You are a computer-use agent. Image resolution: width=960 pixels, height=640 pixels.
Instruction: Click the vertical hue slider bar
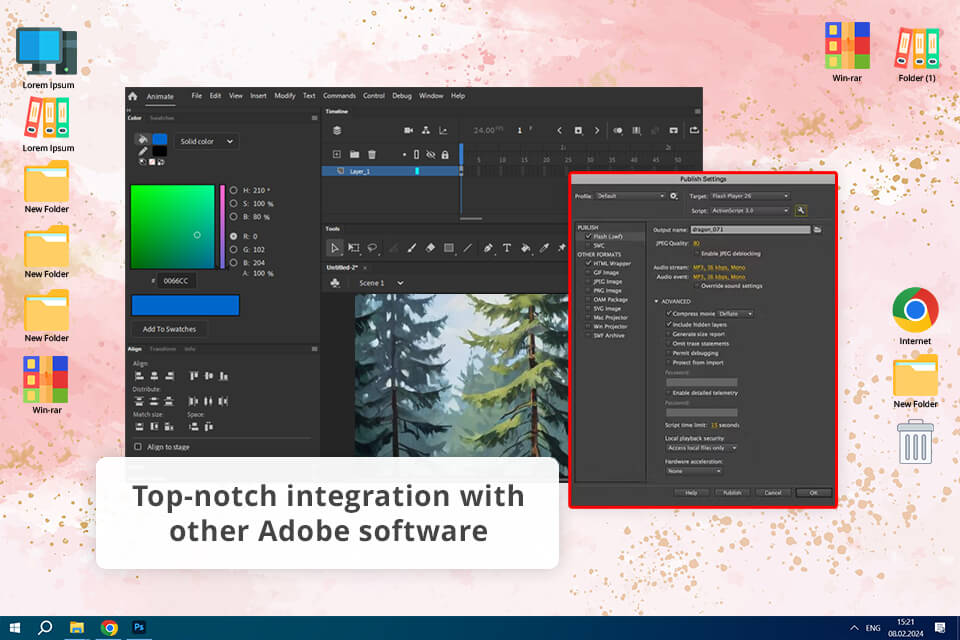point(222,227)
